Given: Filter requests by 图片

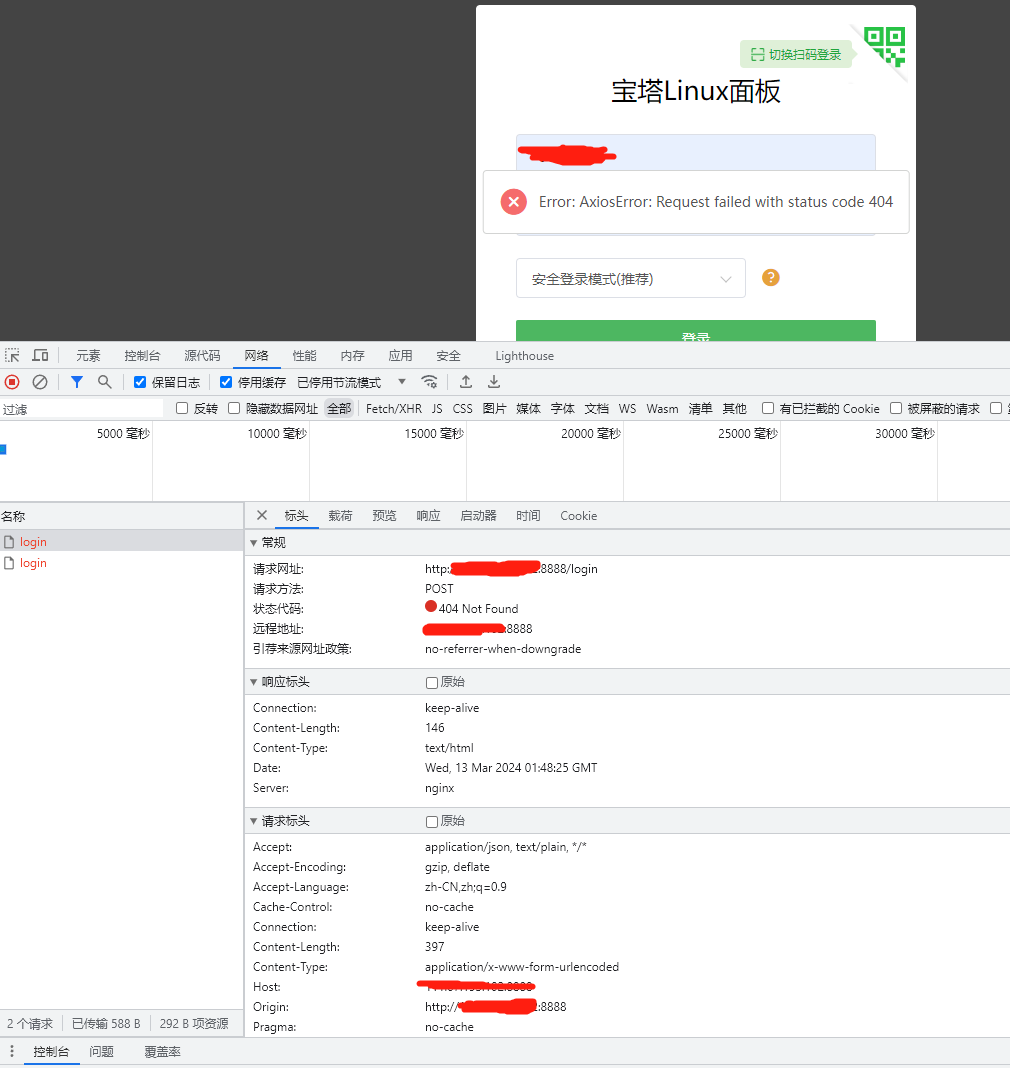Looking at the screenshot, I should pyautogui.click(x=494, y=409).
